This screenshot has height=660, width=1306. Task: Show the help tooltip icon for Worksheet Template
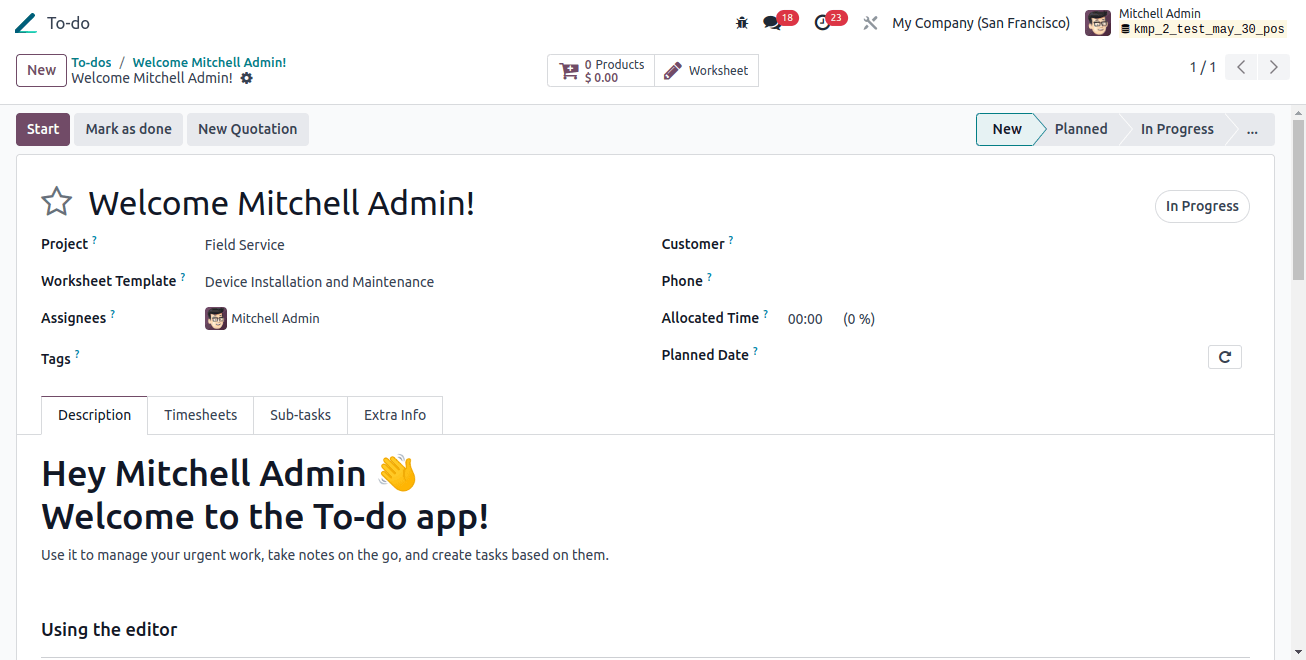tap(183, 277)
